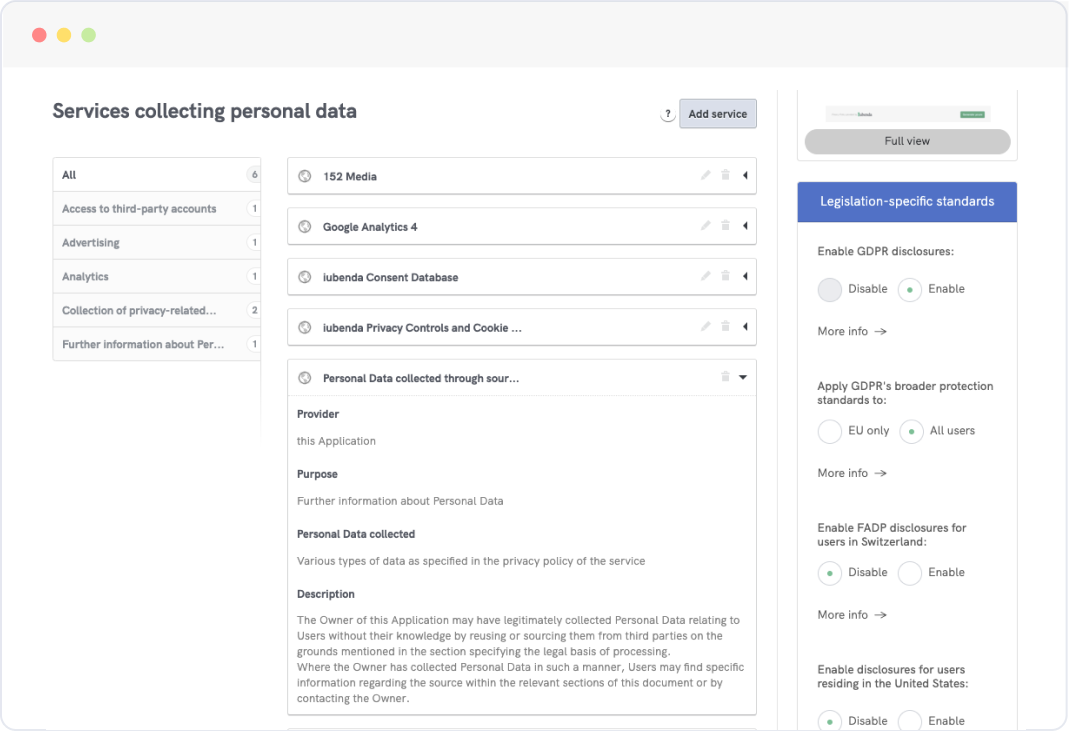Enable FADP disclosures for Switzerland users
The image size is (1069, 732).
pos(910,573)
